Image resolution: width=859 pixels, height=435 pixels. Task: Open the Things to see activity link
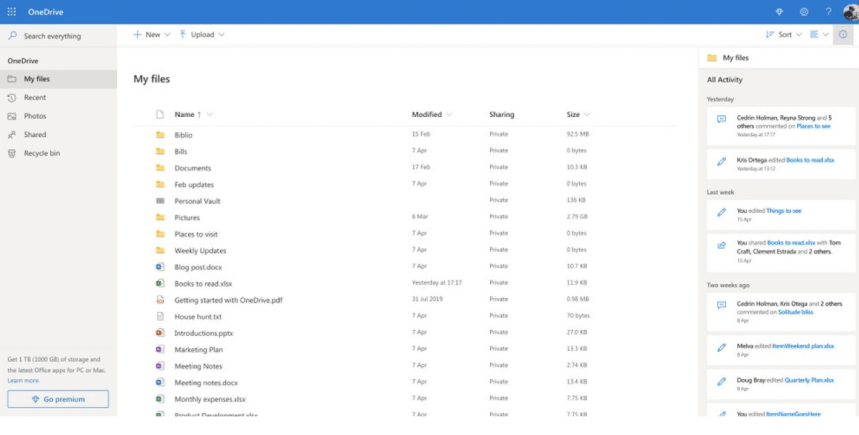(x=784, y=210)
